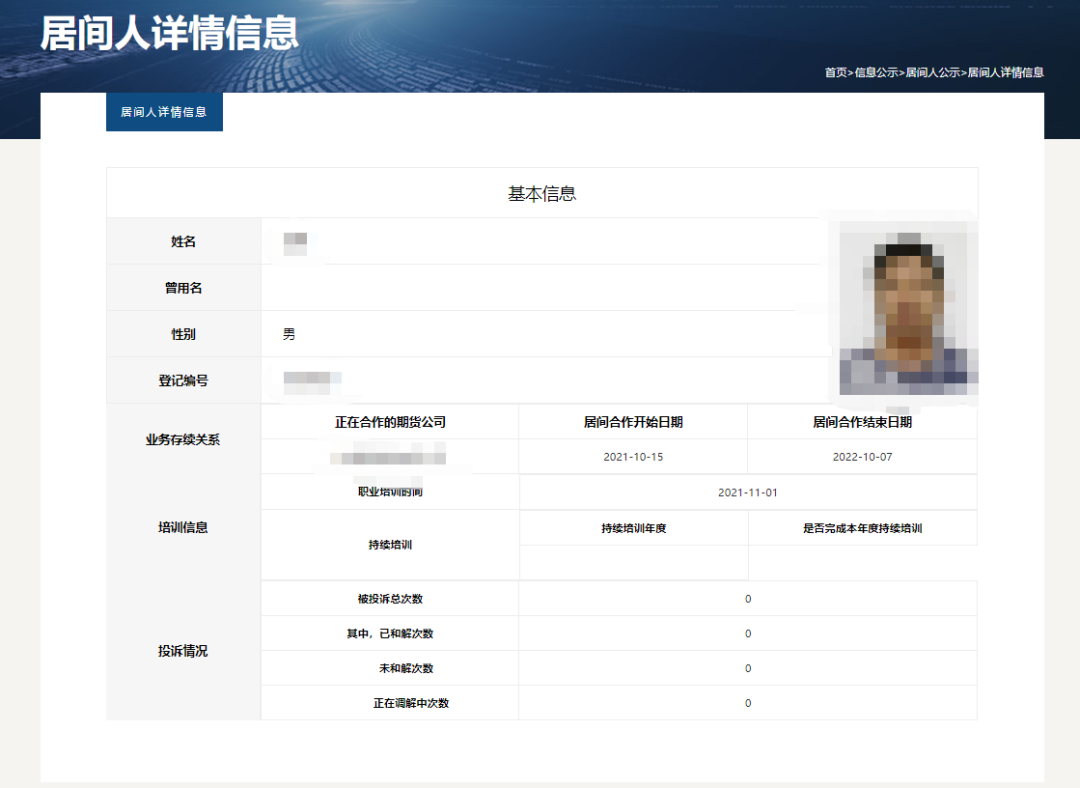Click the 职业培训时间 date value 2021-11-01
Viewport: 1080px width, 788px height.
[747, 492]
